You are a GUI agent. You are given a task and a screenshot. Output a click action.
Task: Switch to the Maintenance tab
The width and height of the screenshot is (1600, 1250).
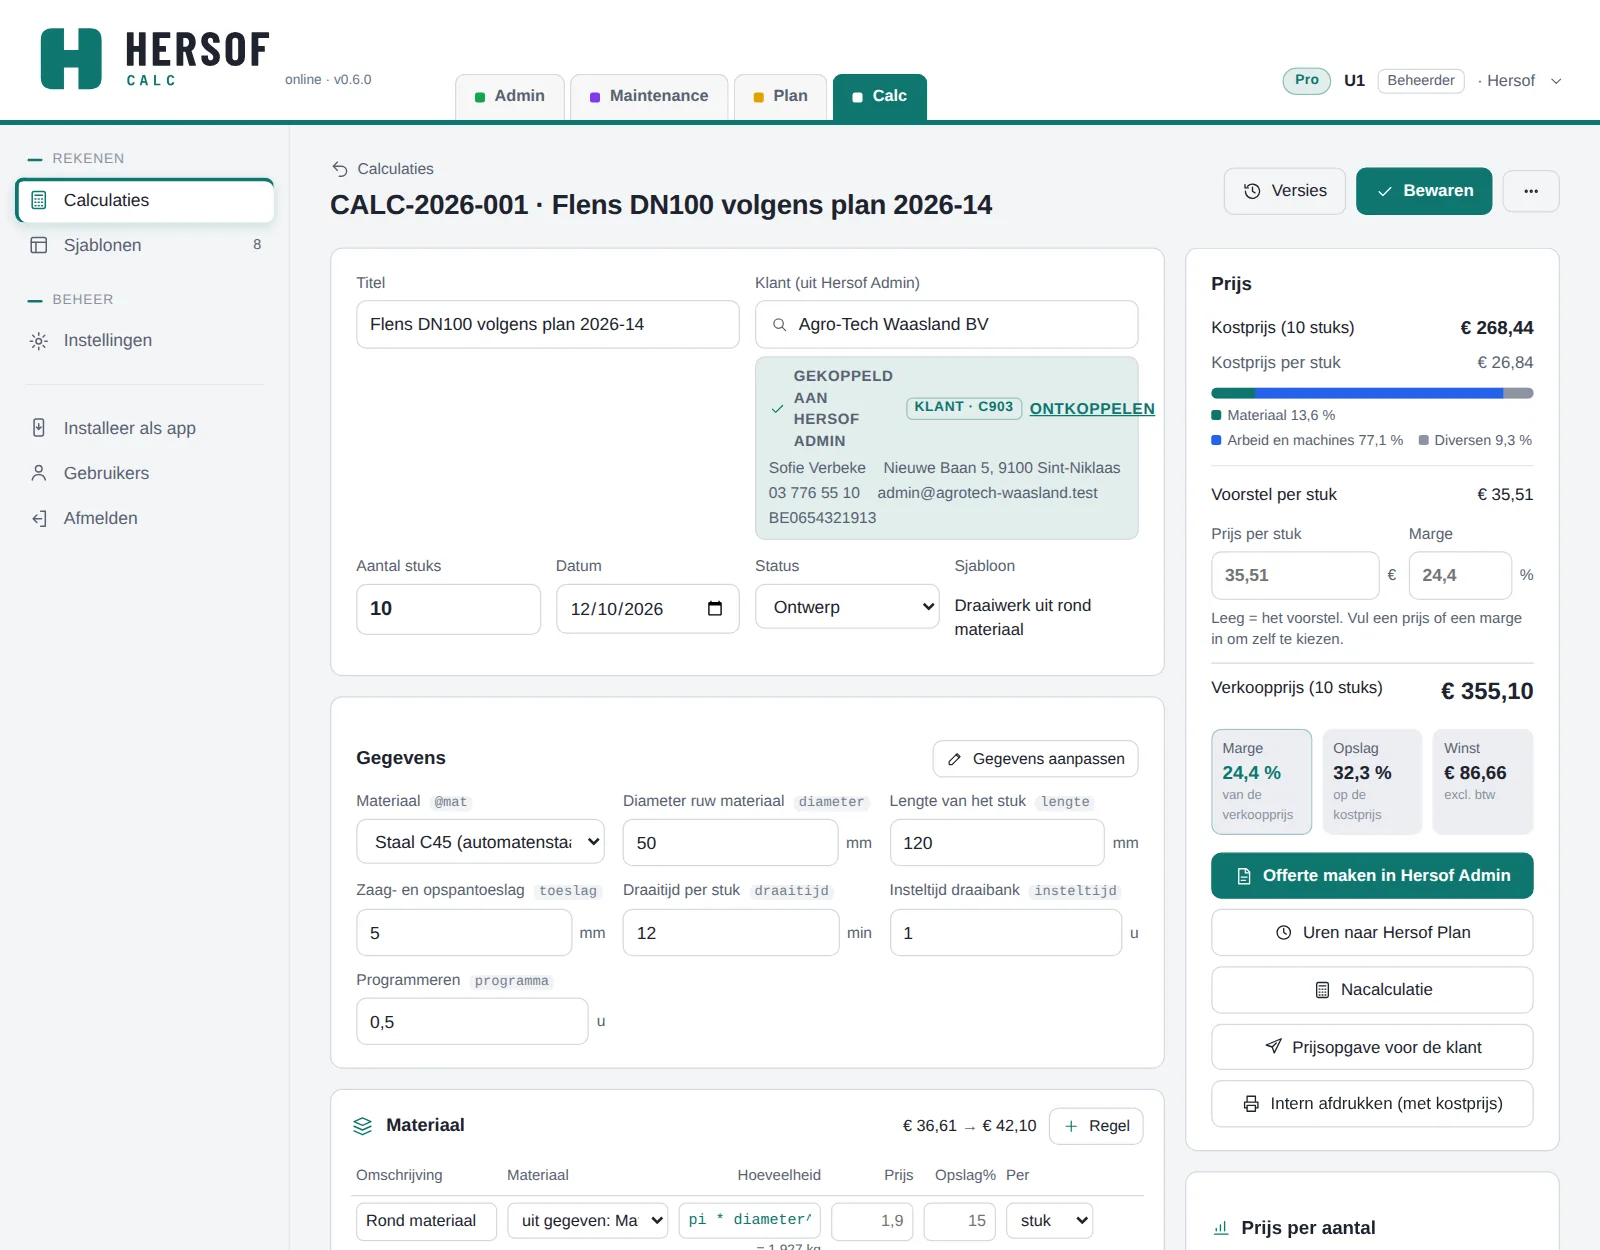tap(649, 97)
